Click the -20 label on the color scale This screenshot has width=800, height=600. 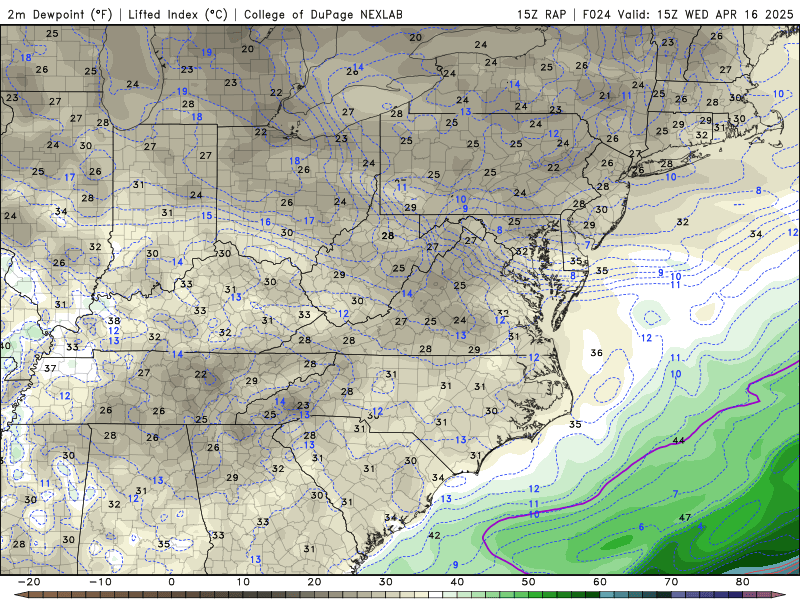pyautogui.click(x=29, y=582)
